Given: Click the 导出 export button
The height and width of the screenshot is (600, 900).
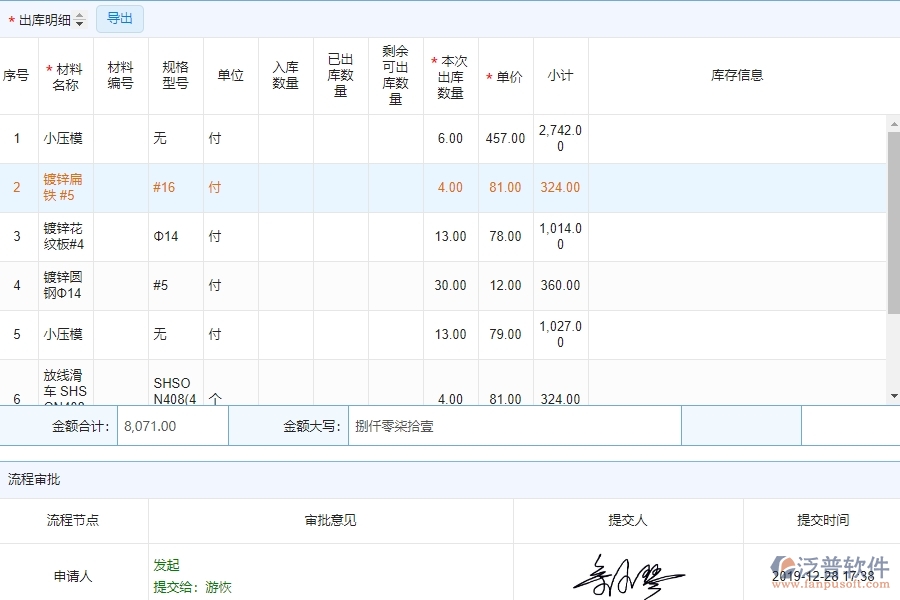Looking at the screenshot, I should pos(119,18).
